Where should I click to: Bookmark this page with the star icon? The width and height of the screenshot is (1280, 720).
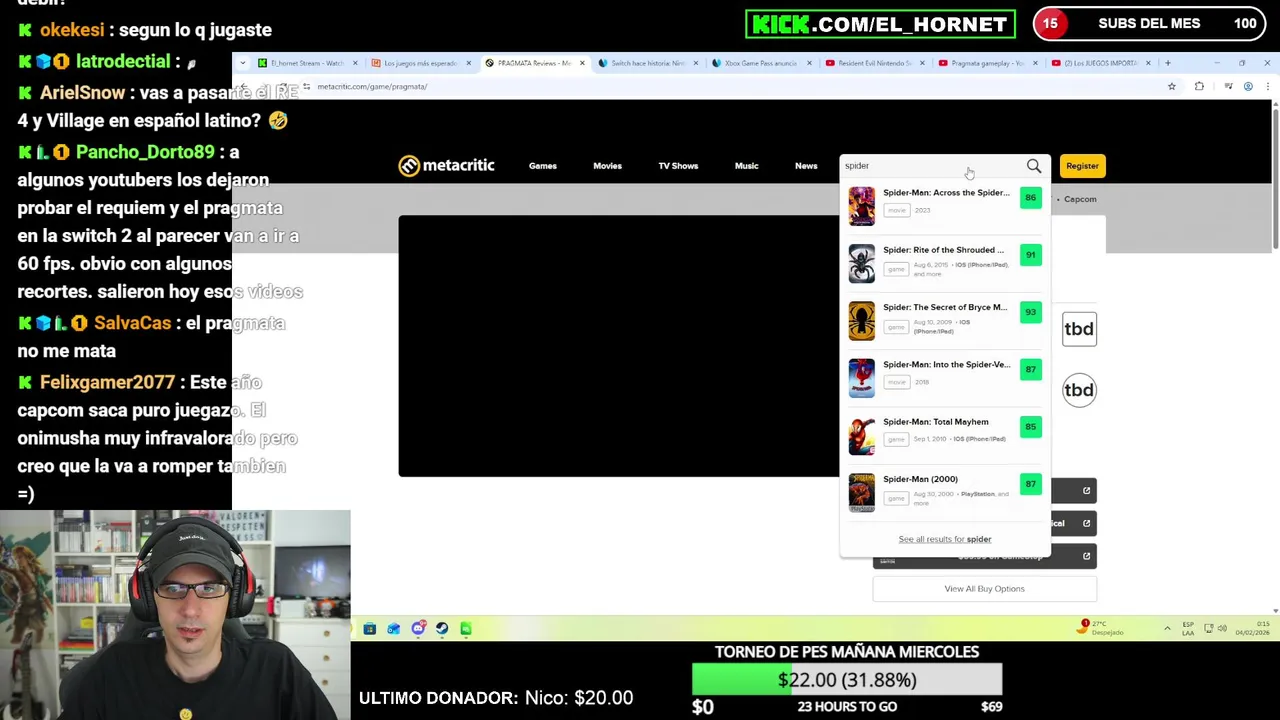coord(1172,87)
